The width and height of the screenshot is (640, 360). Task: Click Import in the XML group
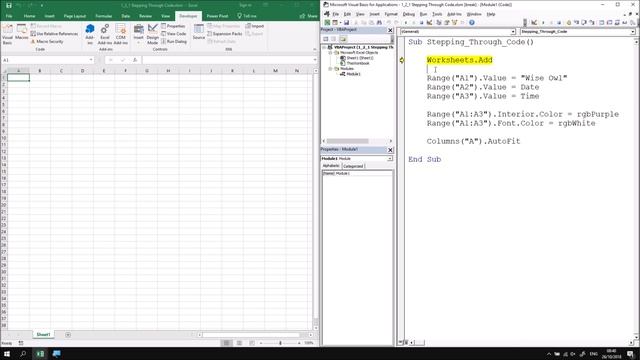pyautogui.click(x=255, y=26)
